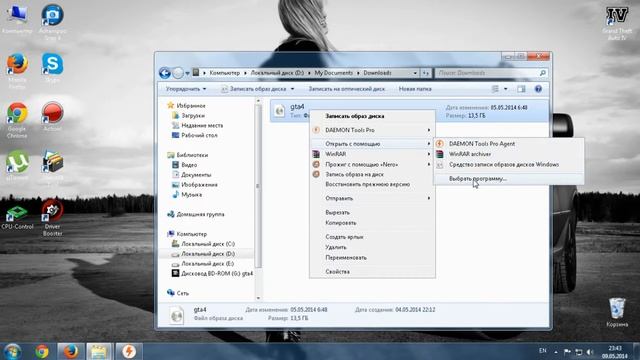Select Копировать in the context menu
The image size is (640, 360).
point(372,223)
